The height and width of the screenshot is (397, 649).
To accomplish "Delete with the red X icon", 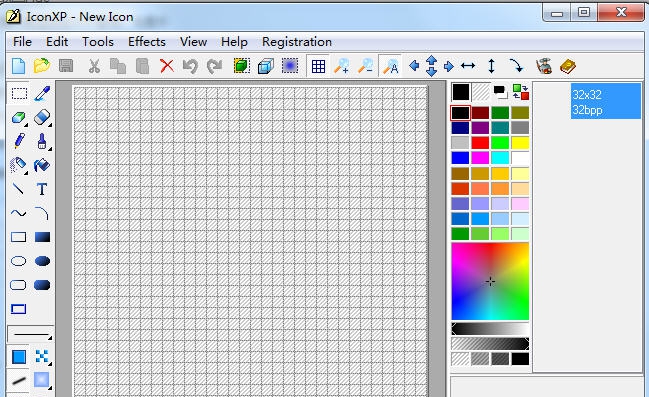I will tap(167, 66).
